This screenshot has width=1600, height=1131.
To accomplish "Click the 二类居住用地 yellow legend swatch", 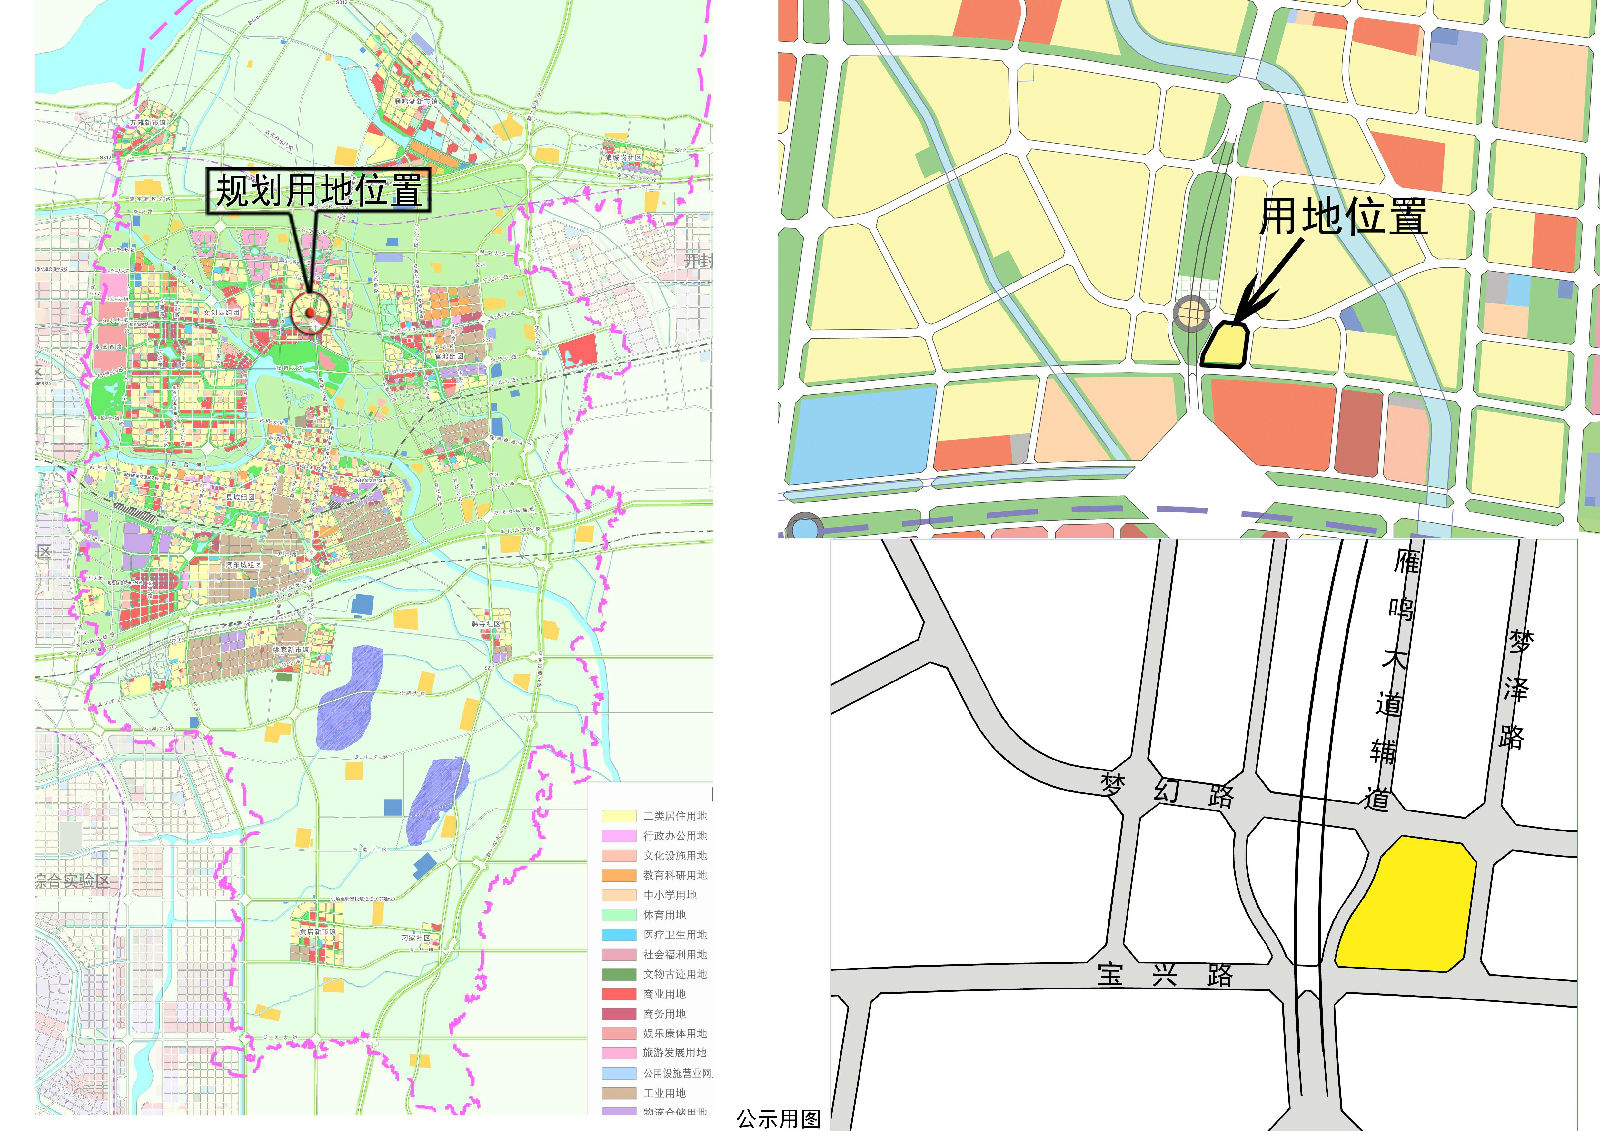I will click(619, 816).
